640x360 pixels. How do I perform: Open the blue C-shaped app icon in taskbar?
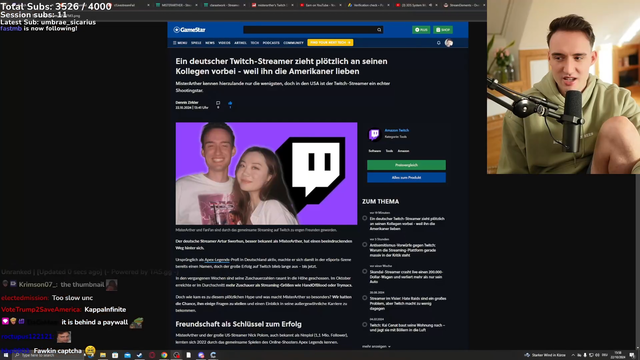pyautogui.click(x=213, y=355)
